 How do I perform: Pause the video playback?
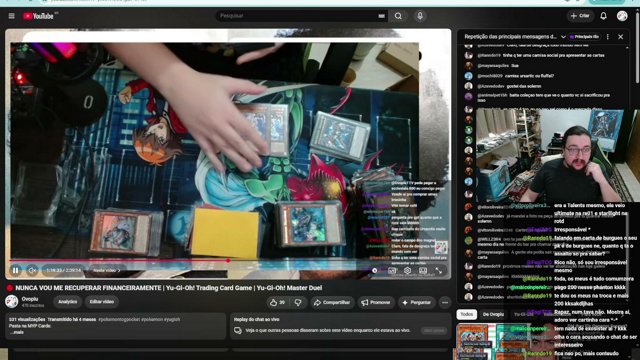click(16, 270)
